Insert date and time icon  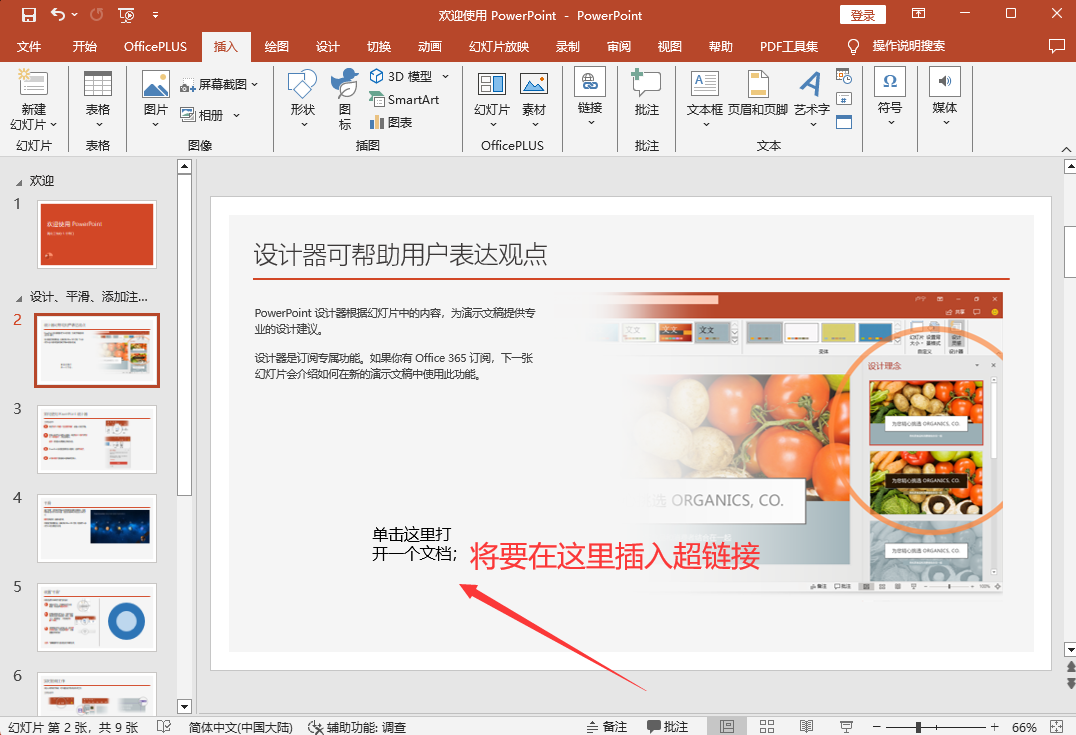[x=844, y=76]
